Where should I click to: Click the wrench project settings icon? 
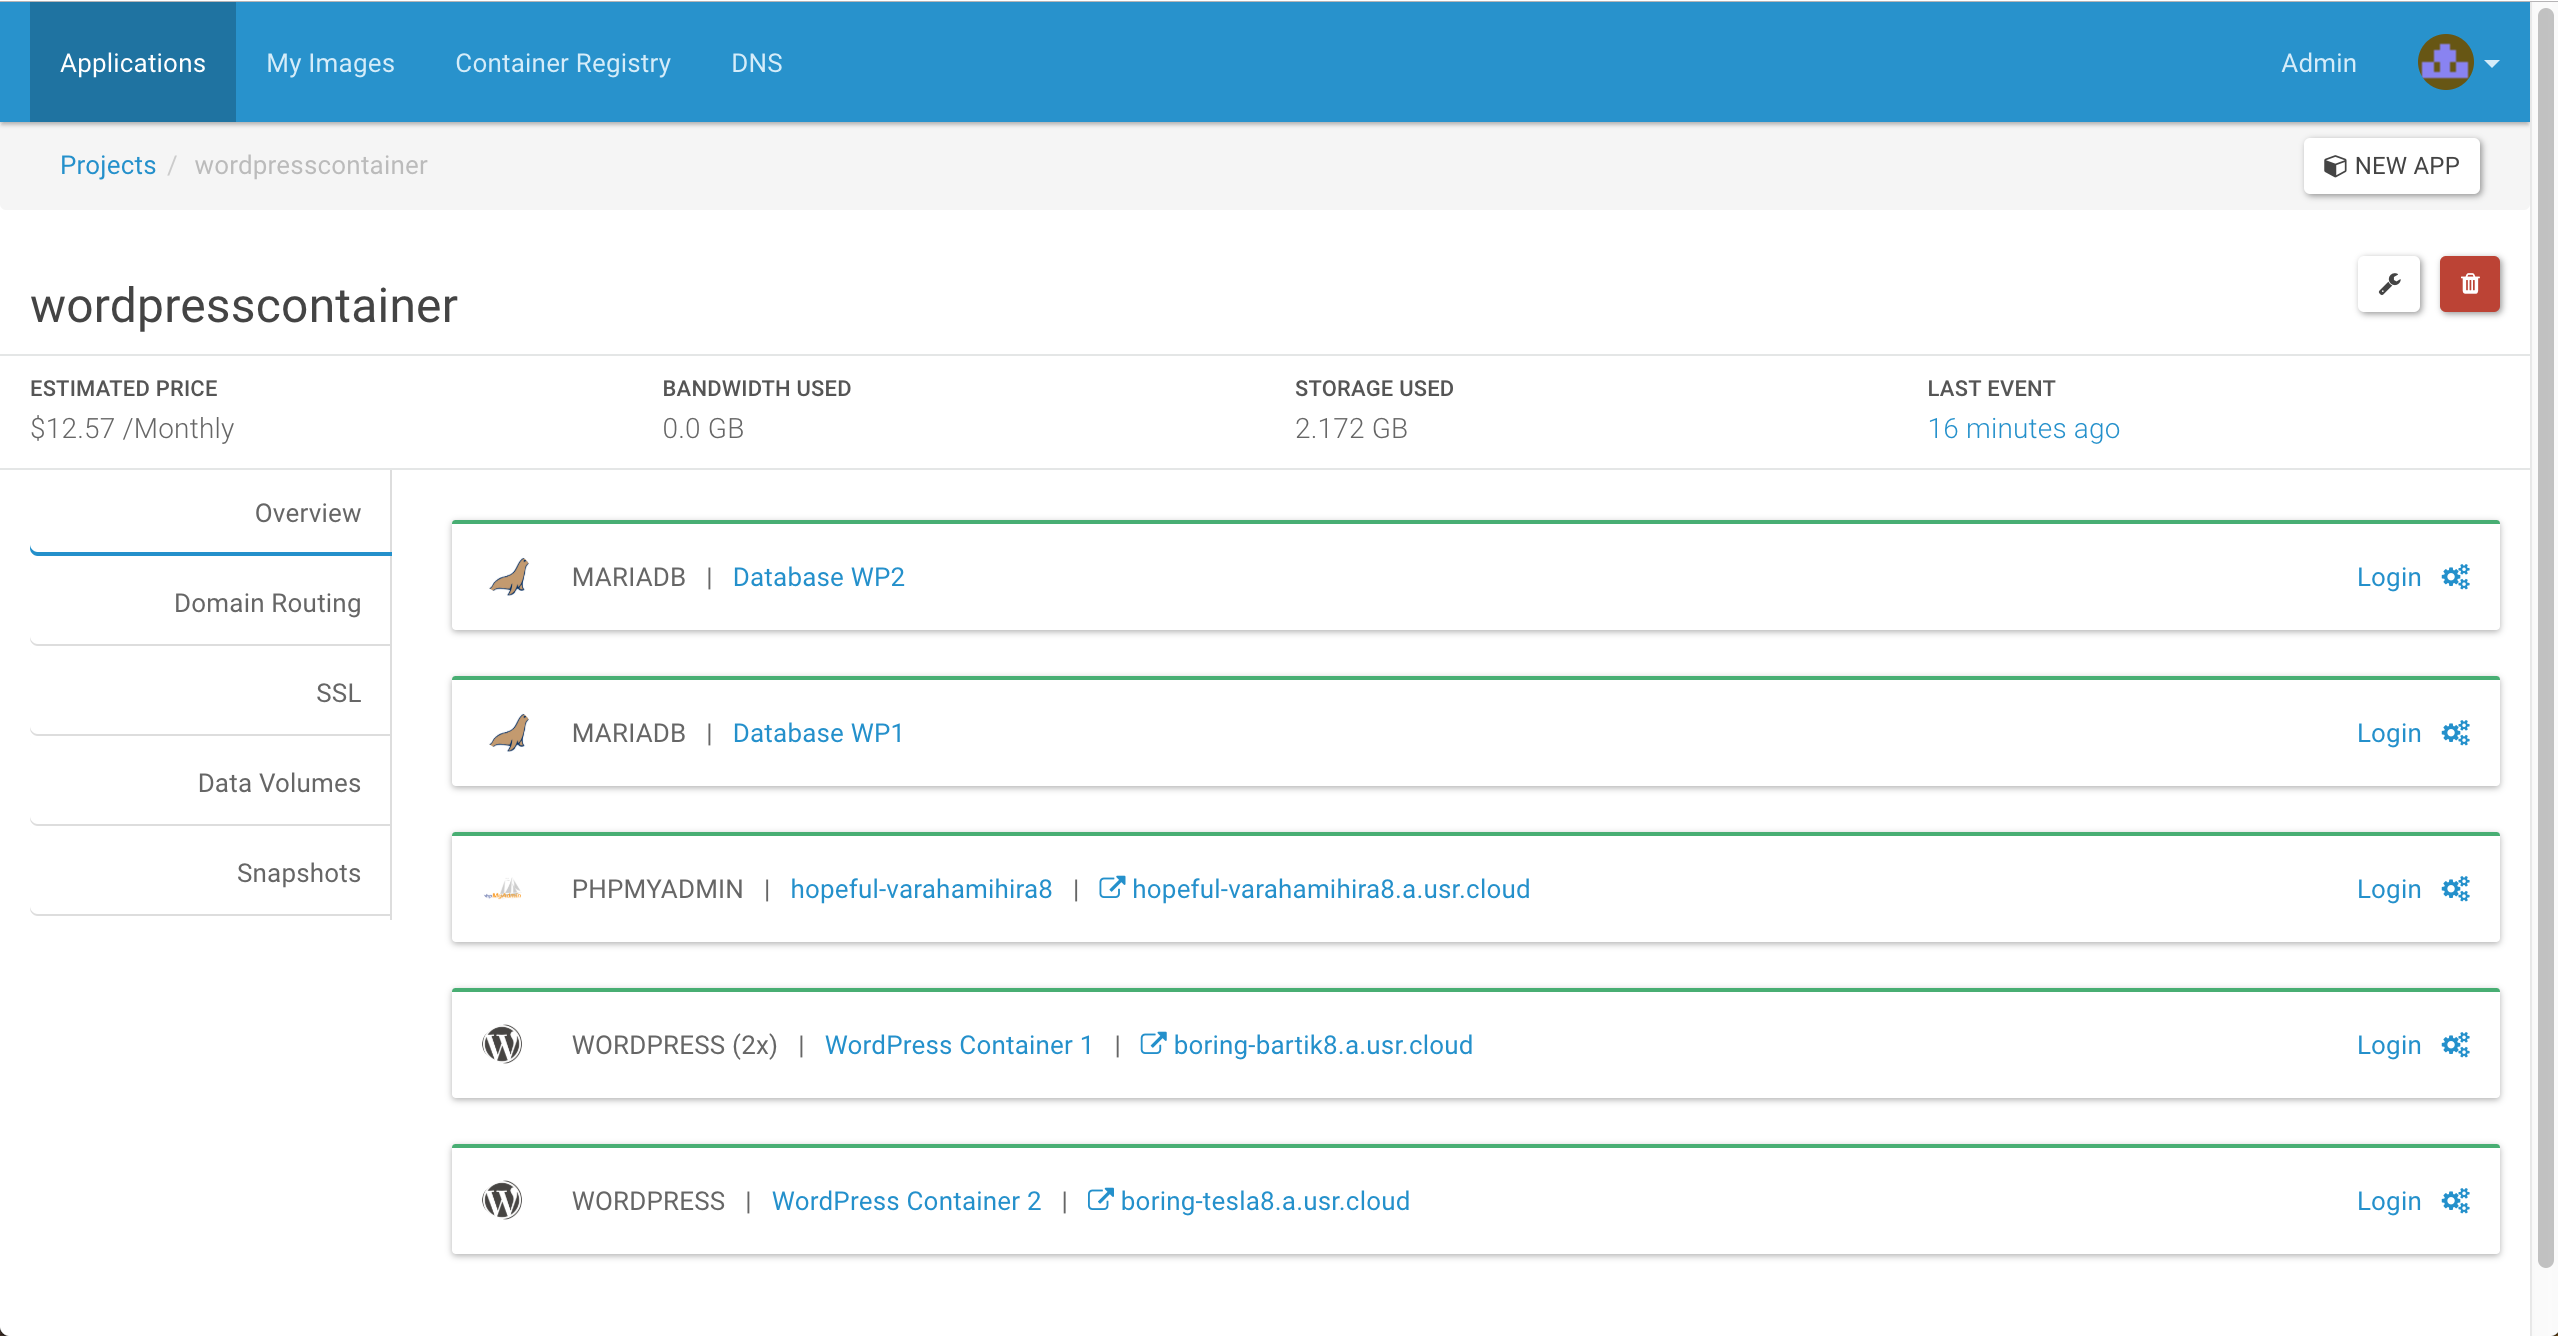tap(2389, 284)
